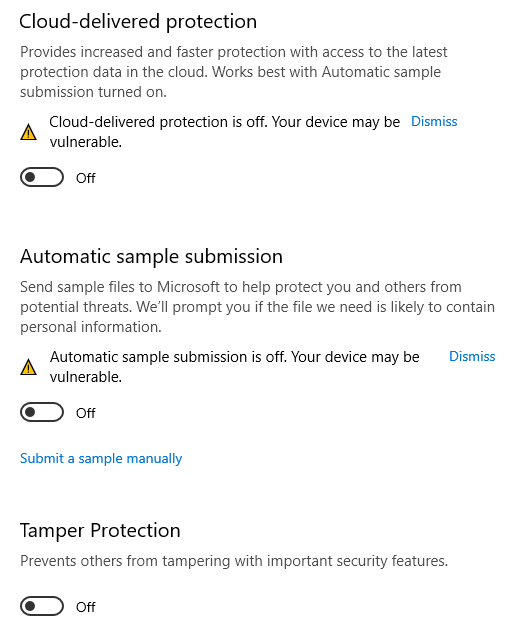Switch on Tamper Protection toggle
The height and width of the screenshot is (631, 511).
coord(42,606)
